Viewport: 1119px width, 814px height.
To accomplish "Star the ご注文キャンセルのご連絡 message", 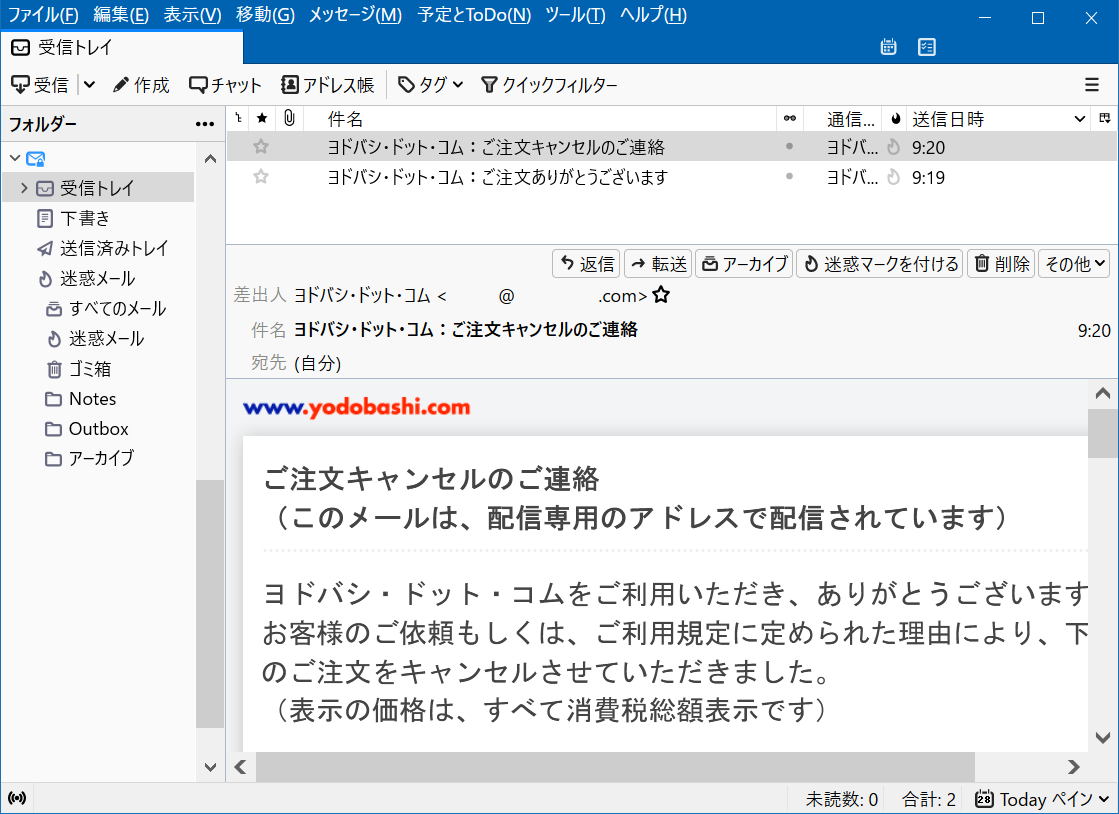I will click(x=261, y=147).
